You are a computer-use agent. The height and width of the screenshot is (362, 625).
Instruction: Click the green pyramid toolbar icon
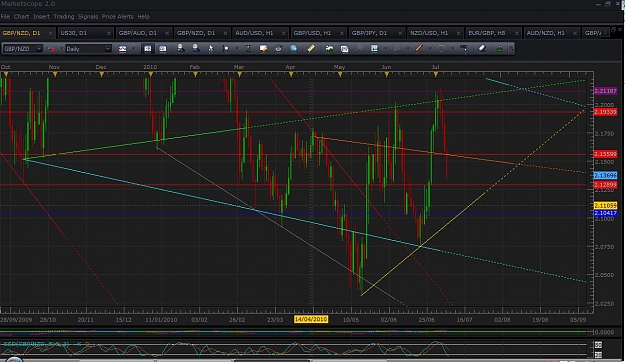tap(499, 48)
